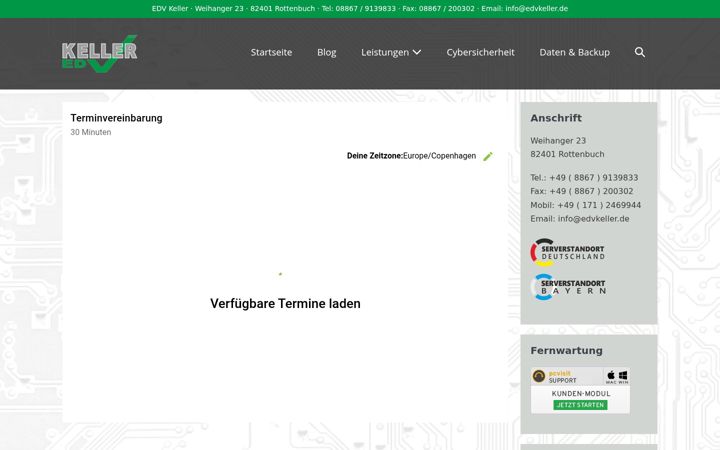Click Europe/Copenhagen timezone value
Viewport: 720px width, 450px height.
pos(439,156)
